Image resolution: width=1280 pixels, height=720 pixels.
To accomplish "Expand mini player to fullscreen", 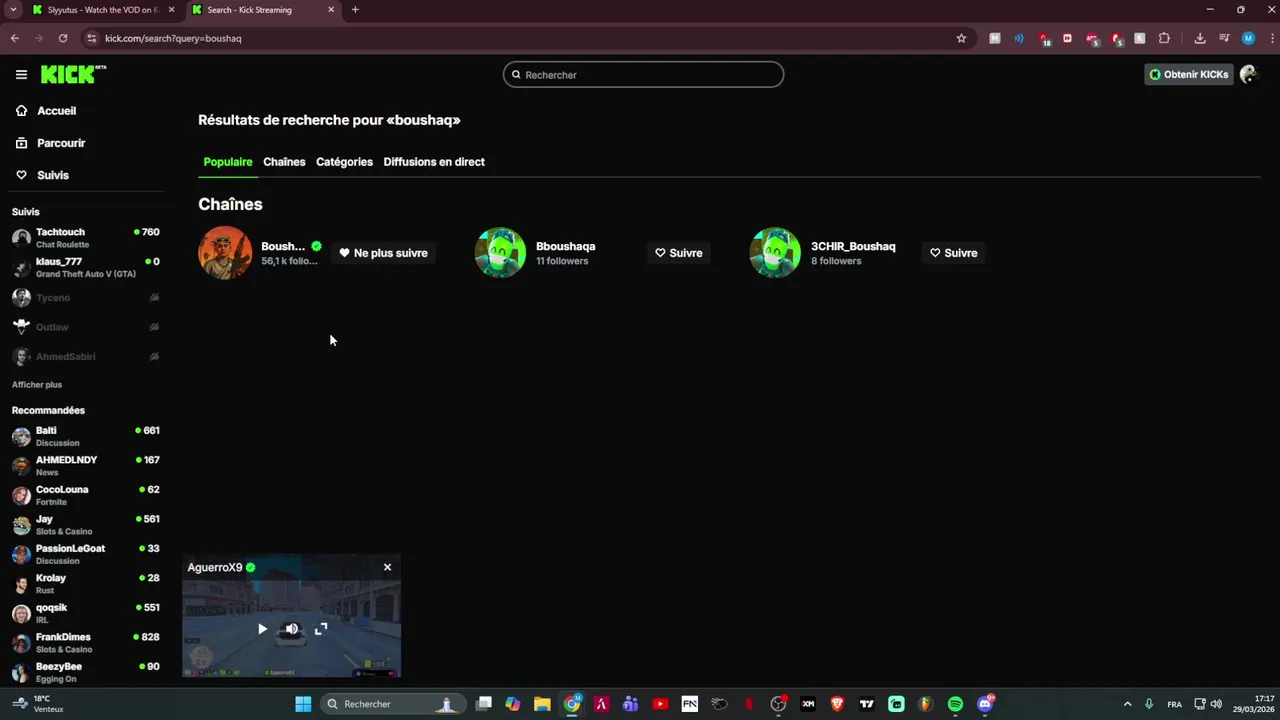I will click(321, 629).
